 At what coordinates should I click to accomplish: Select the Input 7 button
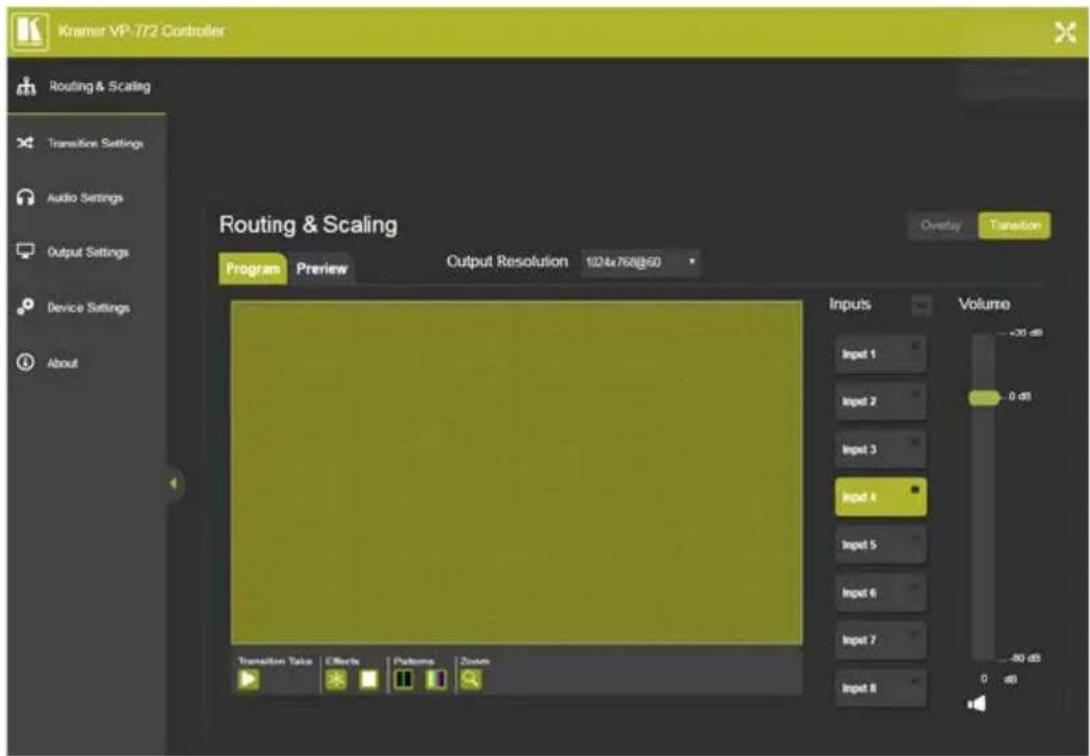click(881, 640)
